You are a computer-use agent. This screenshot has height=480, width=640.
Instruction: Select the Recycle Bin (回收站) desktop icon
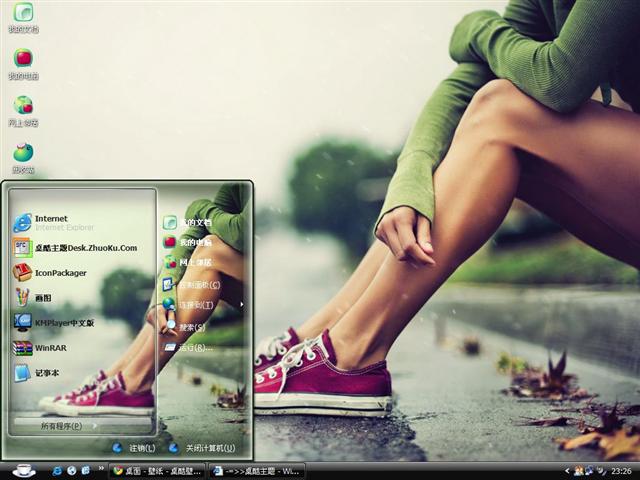[23, 158]
